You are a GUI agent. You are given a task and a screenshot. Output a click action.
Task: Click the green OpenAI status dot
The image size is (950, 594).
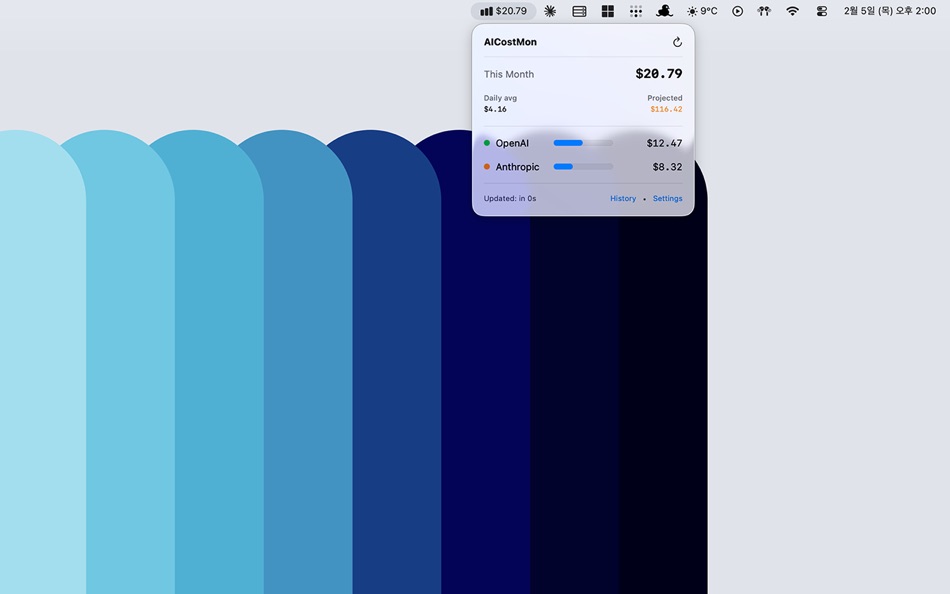tap(487, 143)
